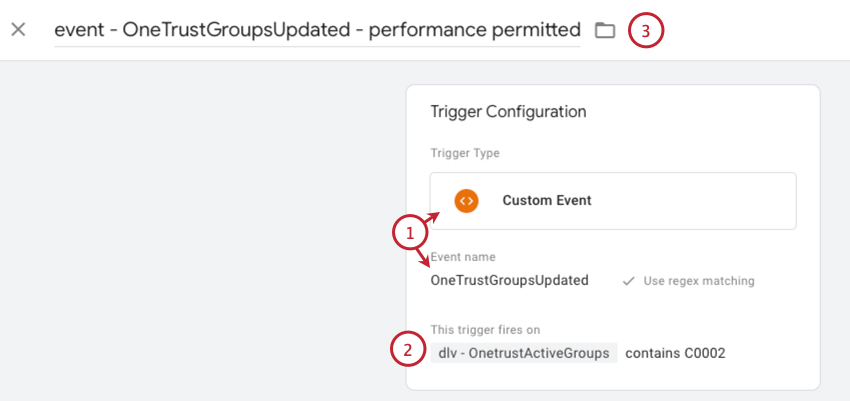Select the "Custom Event" trigger type label

tap(546, 200)
